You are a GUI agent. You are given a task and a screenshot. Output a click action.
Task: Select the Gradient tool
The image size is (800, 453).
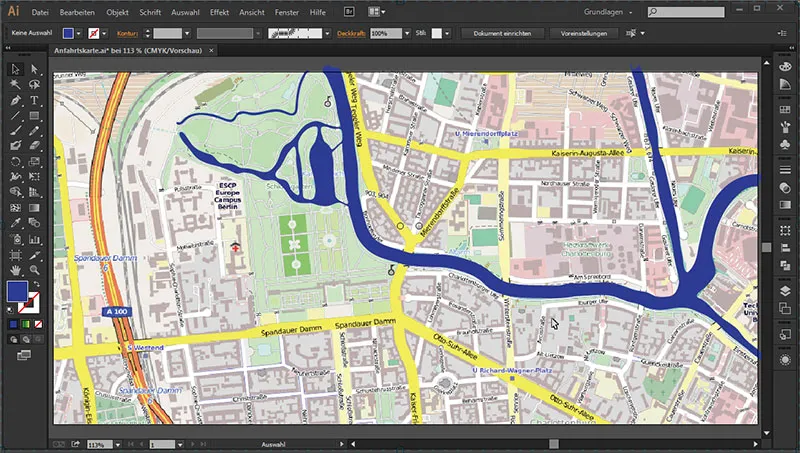pos(34,208)
